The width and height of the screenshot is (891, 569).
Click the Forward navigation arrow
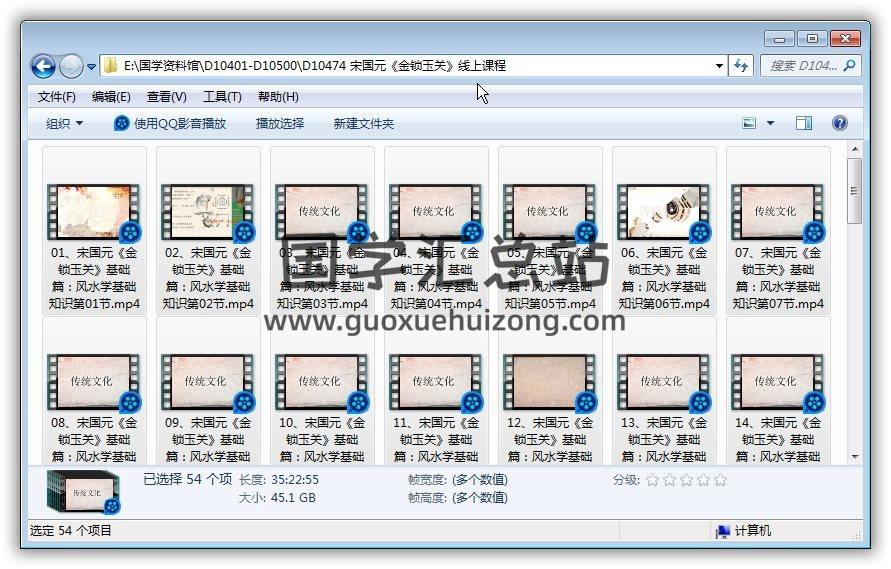tap(71, 67)
